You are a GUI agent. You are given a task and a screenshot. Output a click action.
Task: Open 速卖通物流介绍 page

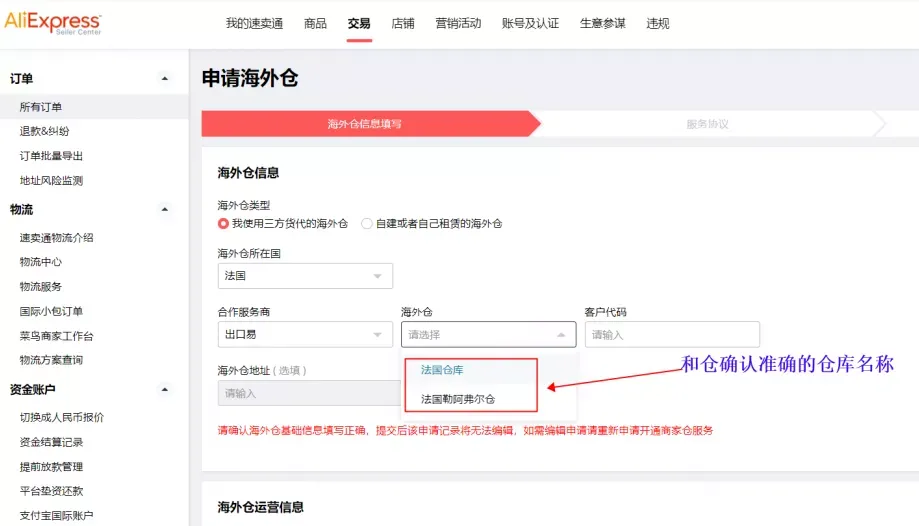(x=56, y=237)
